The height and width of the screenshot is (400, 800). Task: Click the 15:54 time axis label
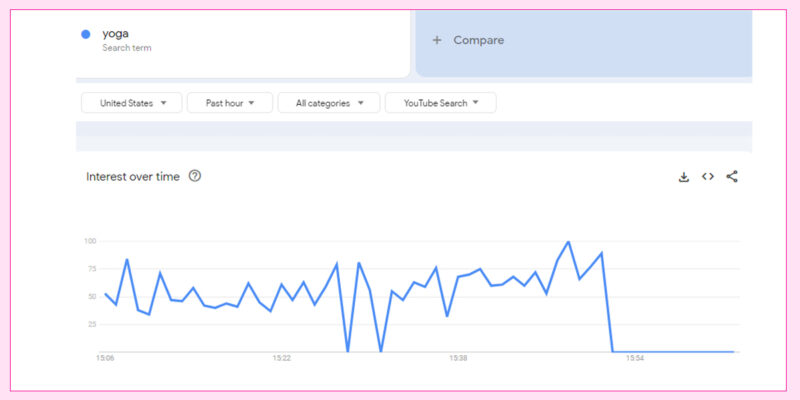point(634,357)
